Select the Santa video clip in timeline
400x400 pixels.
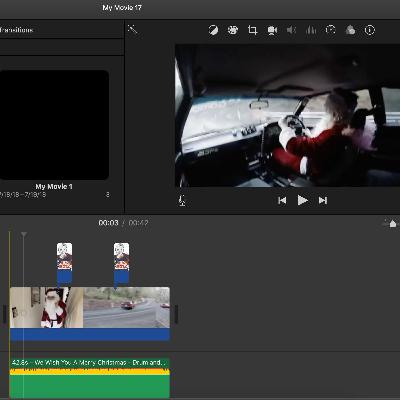(x=47, y=308)
